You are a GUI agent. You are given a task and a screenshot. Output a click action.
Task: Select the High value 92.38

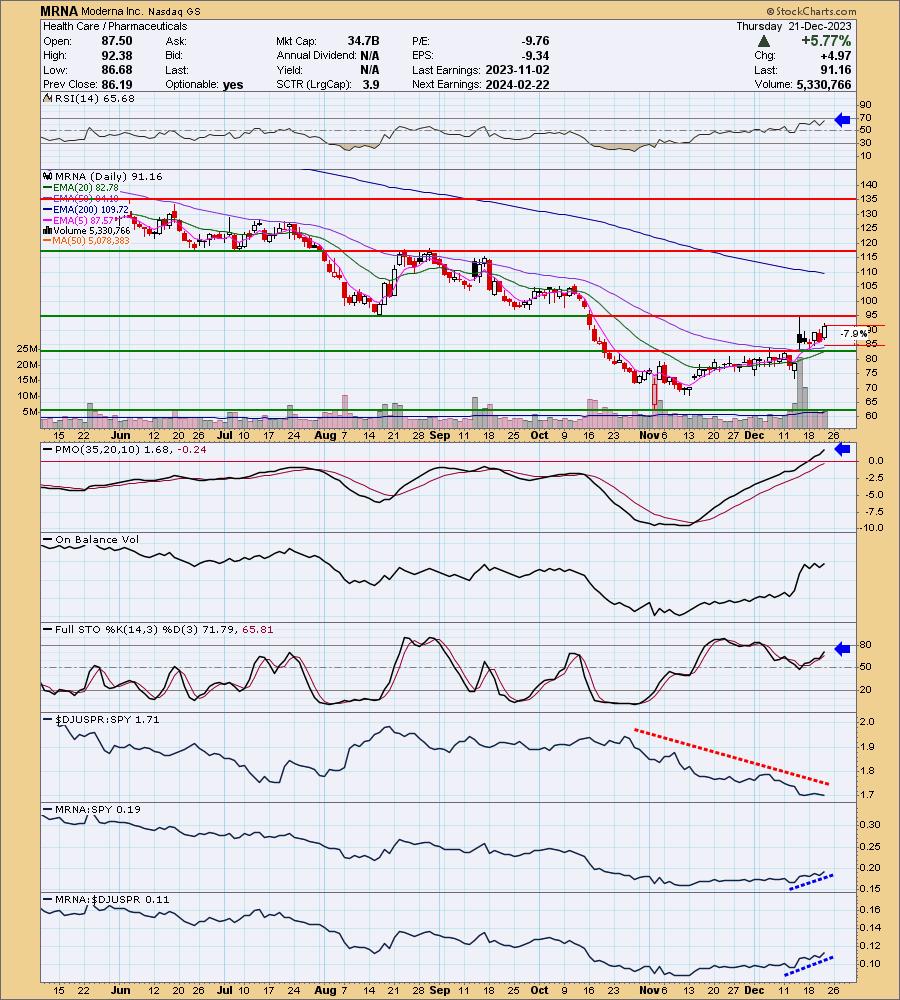(x=117, y=55)
